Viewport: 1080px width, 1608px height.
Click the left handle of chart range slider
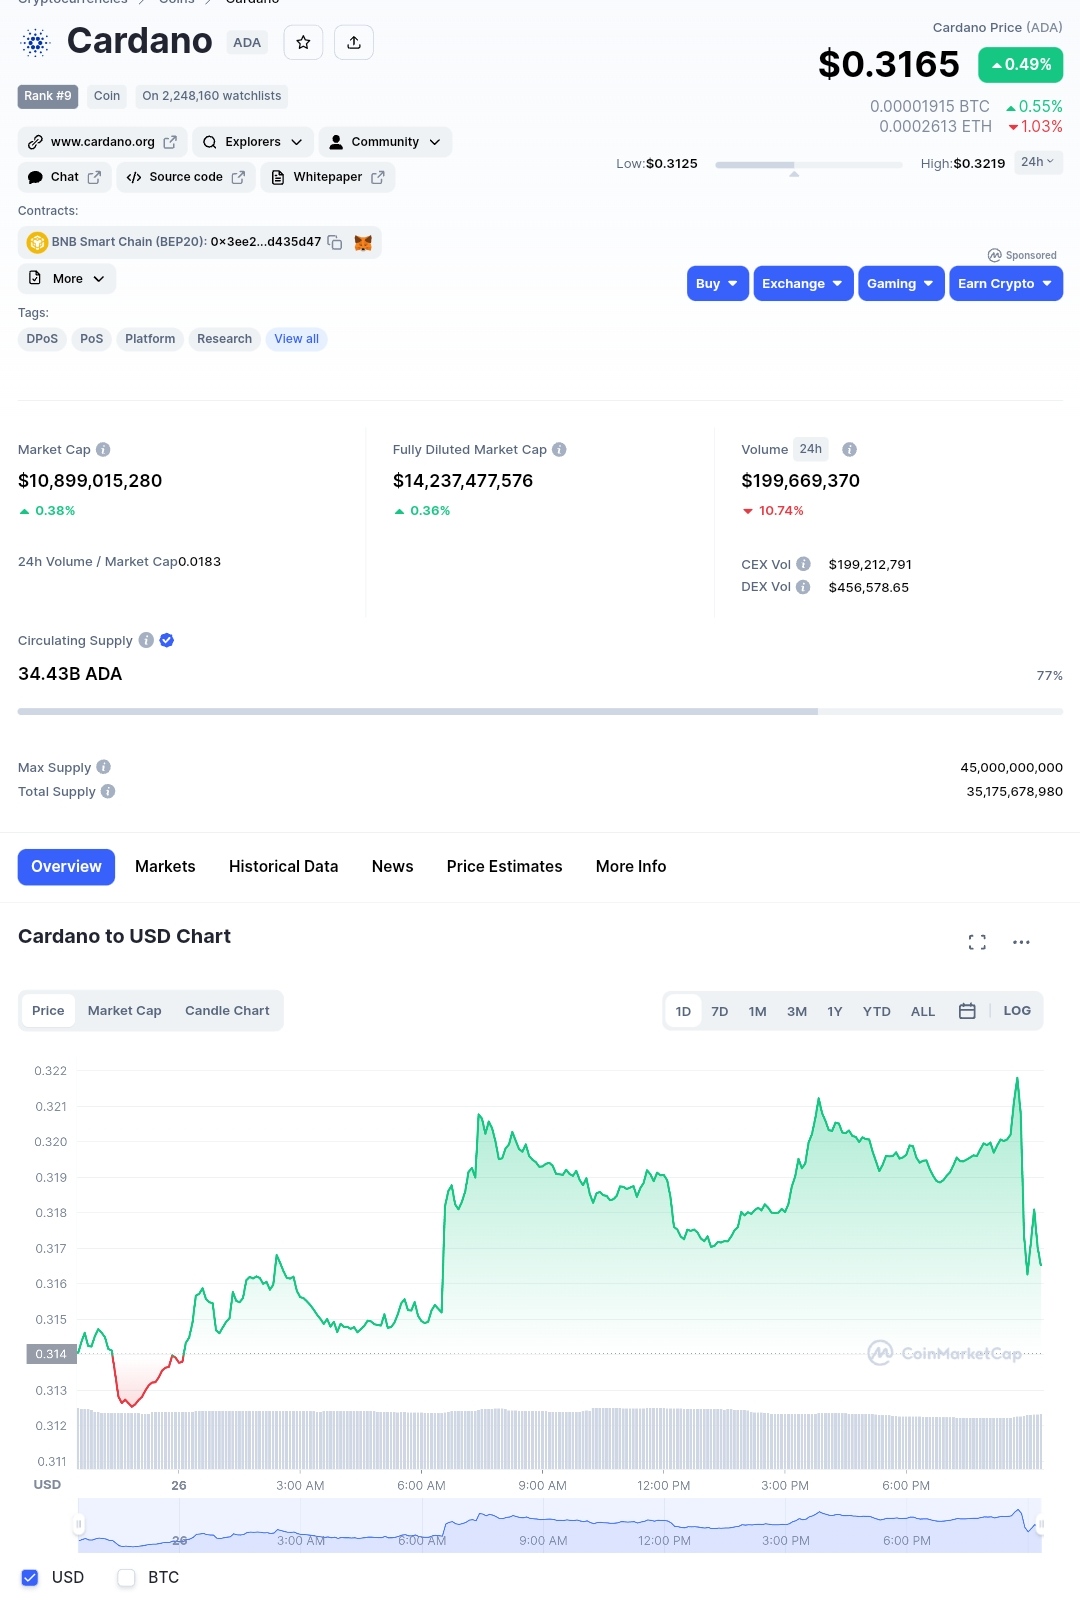pyautogui.click(x=78, y=1525)
